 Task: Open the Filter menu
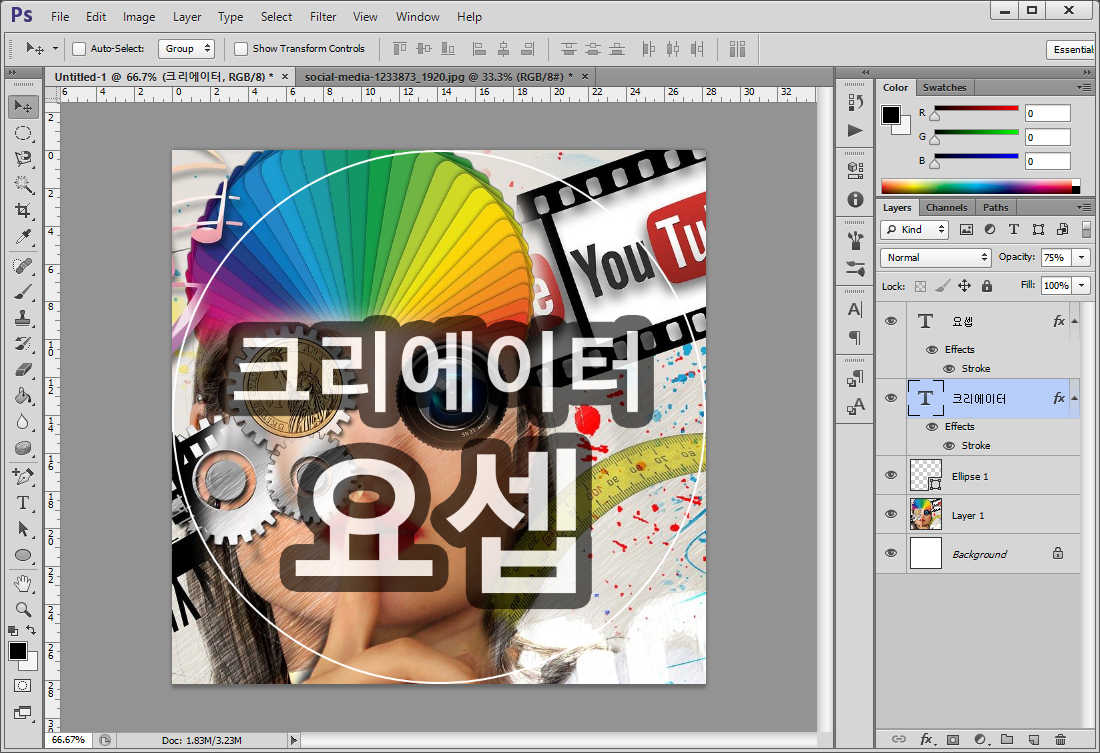click(x=323, y=16)
